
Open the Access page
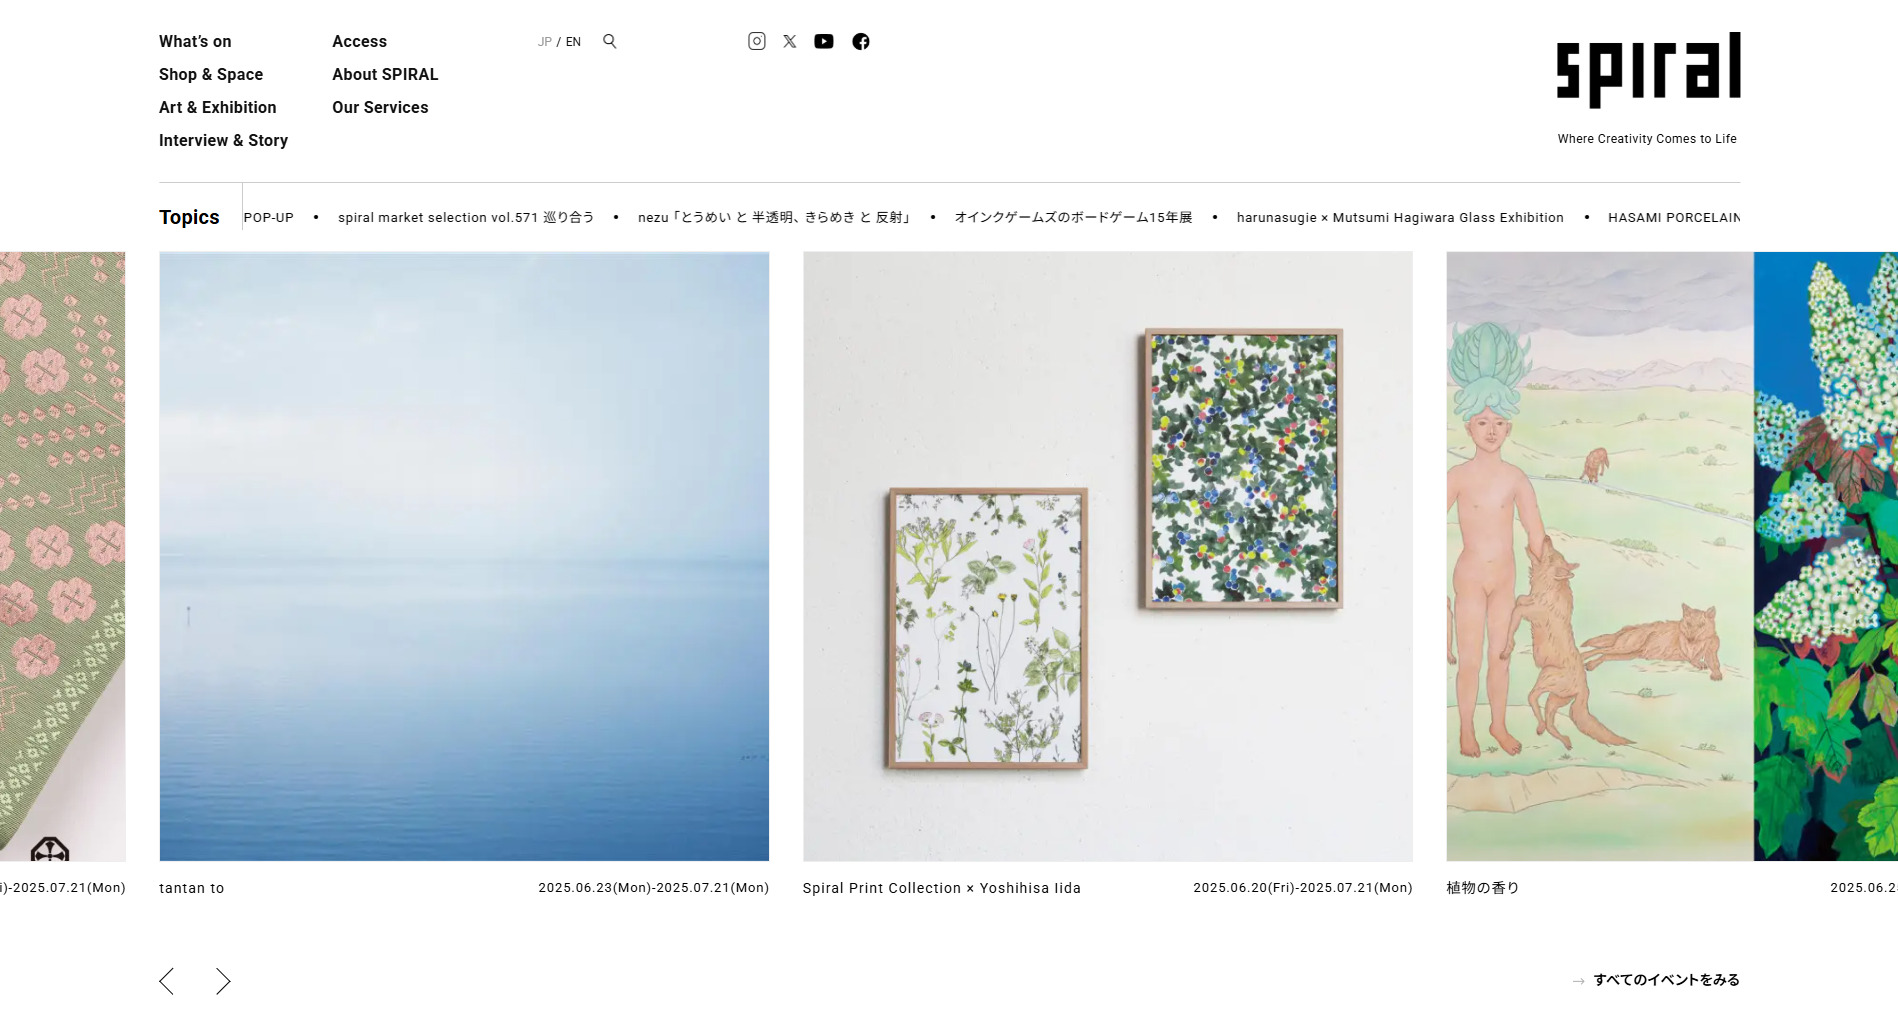point(359,41)
